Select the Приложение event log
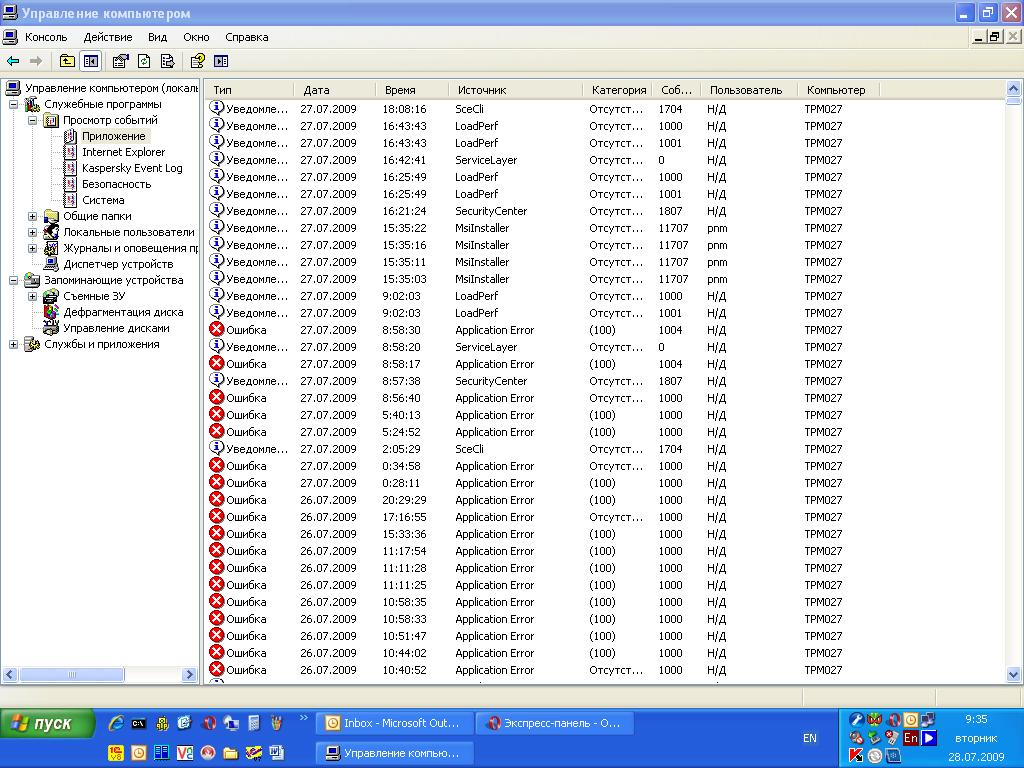This screenshot has width=1024, height=768. click(114, 136)
